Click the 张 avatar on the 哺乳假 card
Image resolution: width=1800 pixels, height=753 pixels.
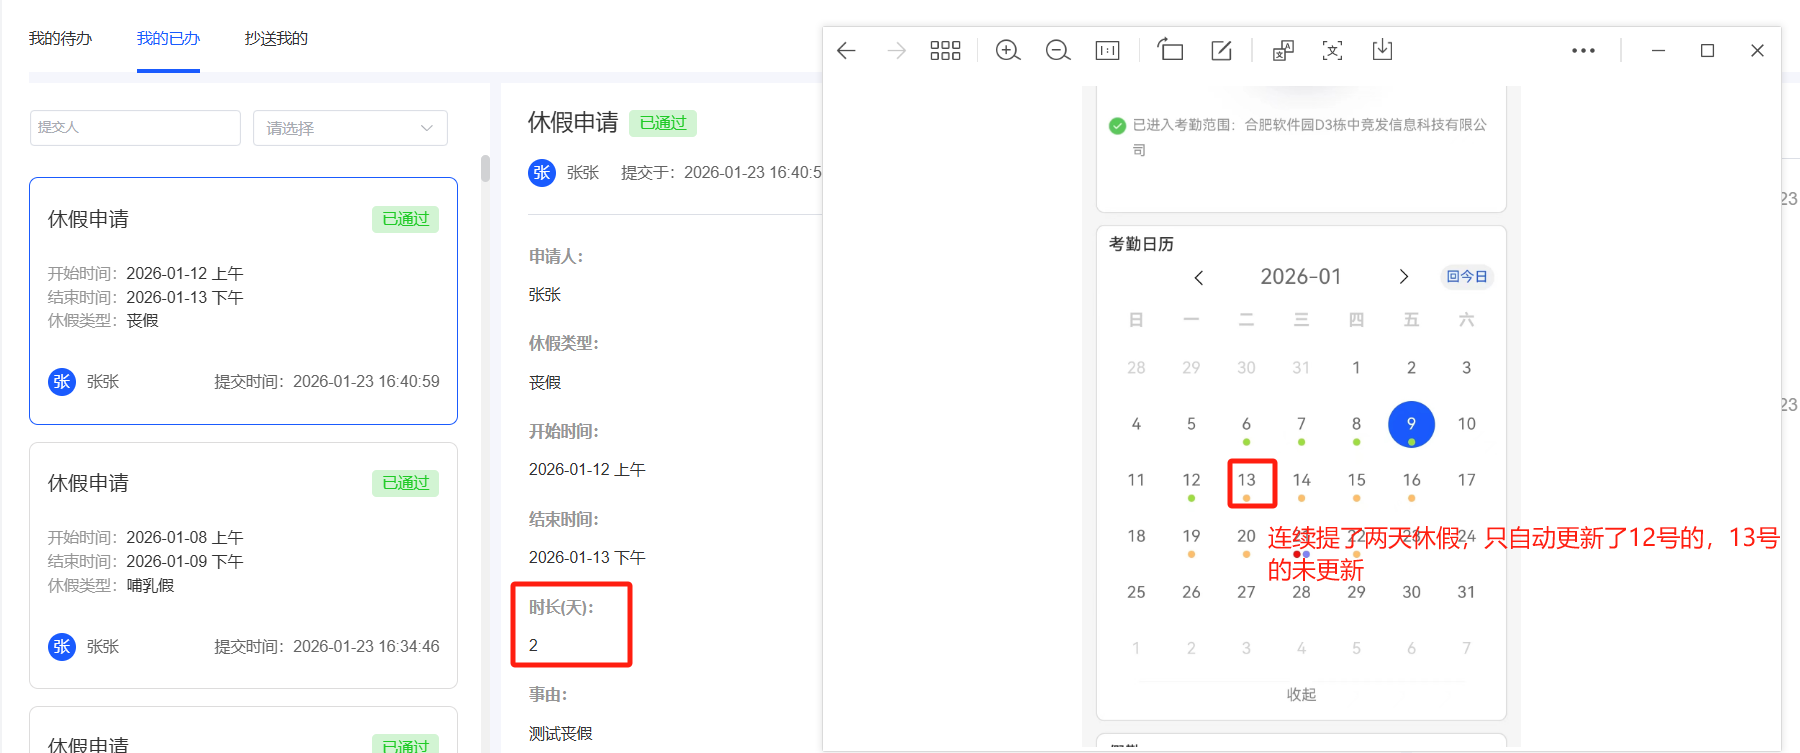coord(62,647)
